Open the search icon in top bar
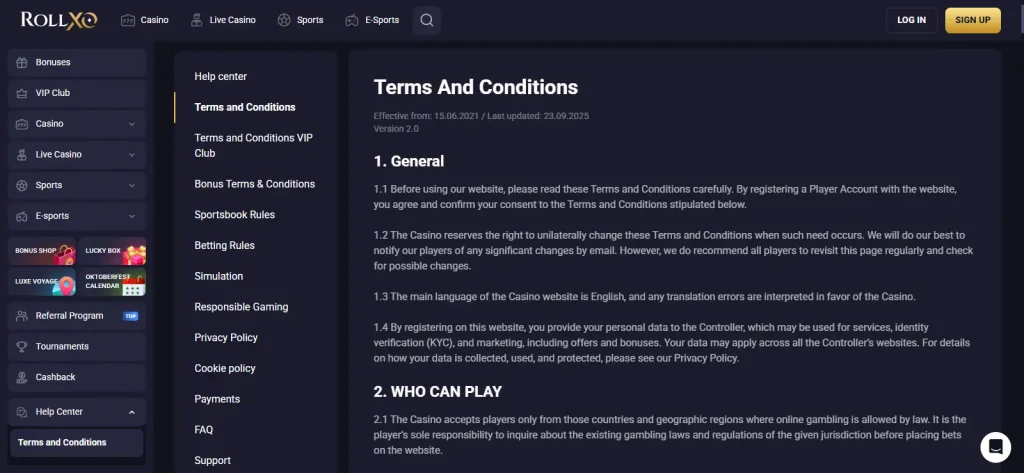Image resolution: width=1024 pixels, height=473 pixels. point(426,20)
